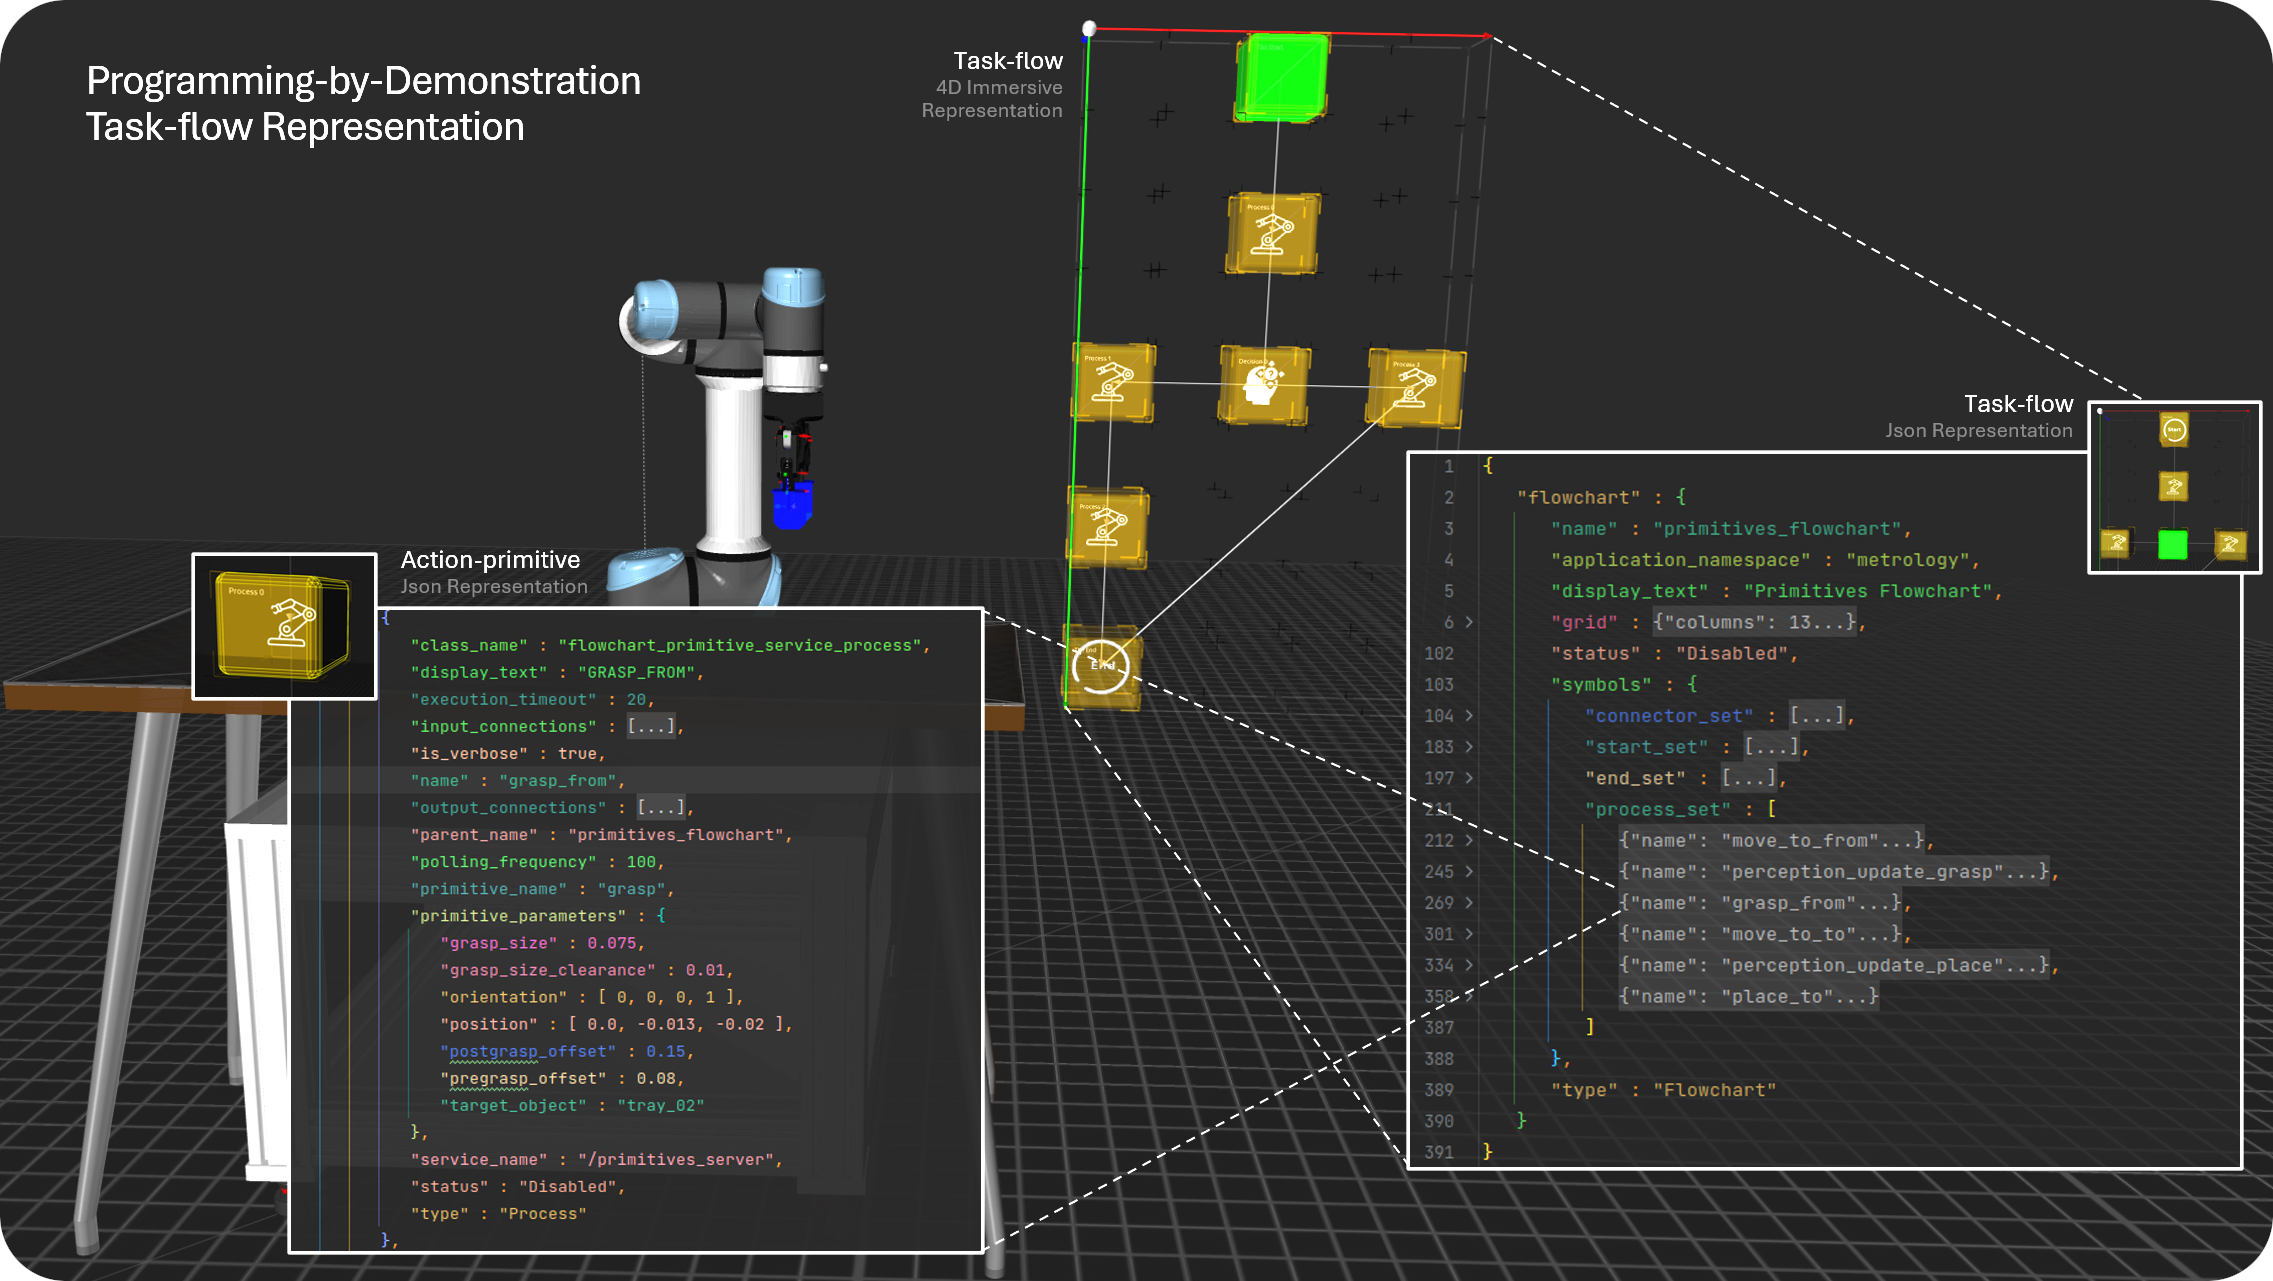Expand the perception_update_place fold chevron
2273x1281 pixels.
coord(1469,965)
